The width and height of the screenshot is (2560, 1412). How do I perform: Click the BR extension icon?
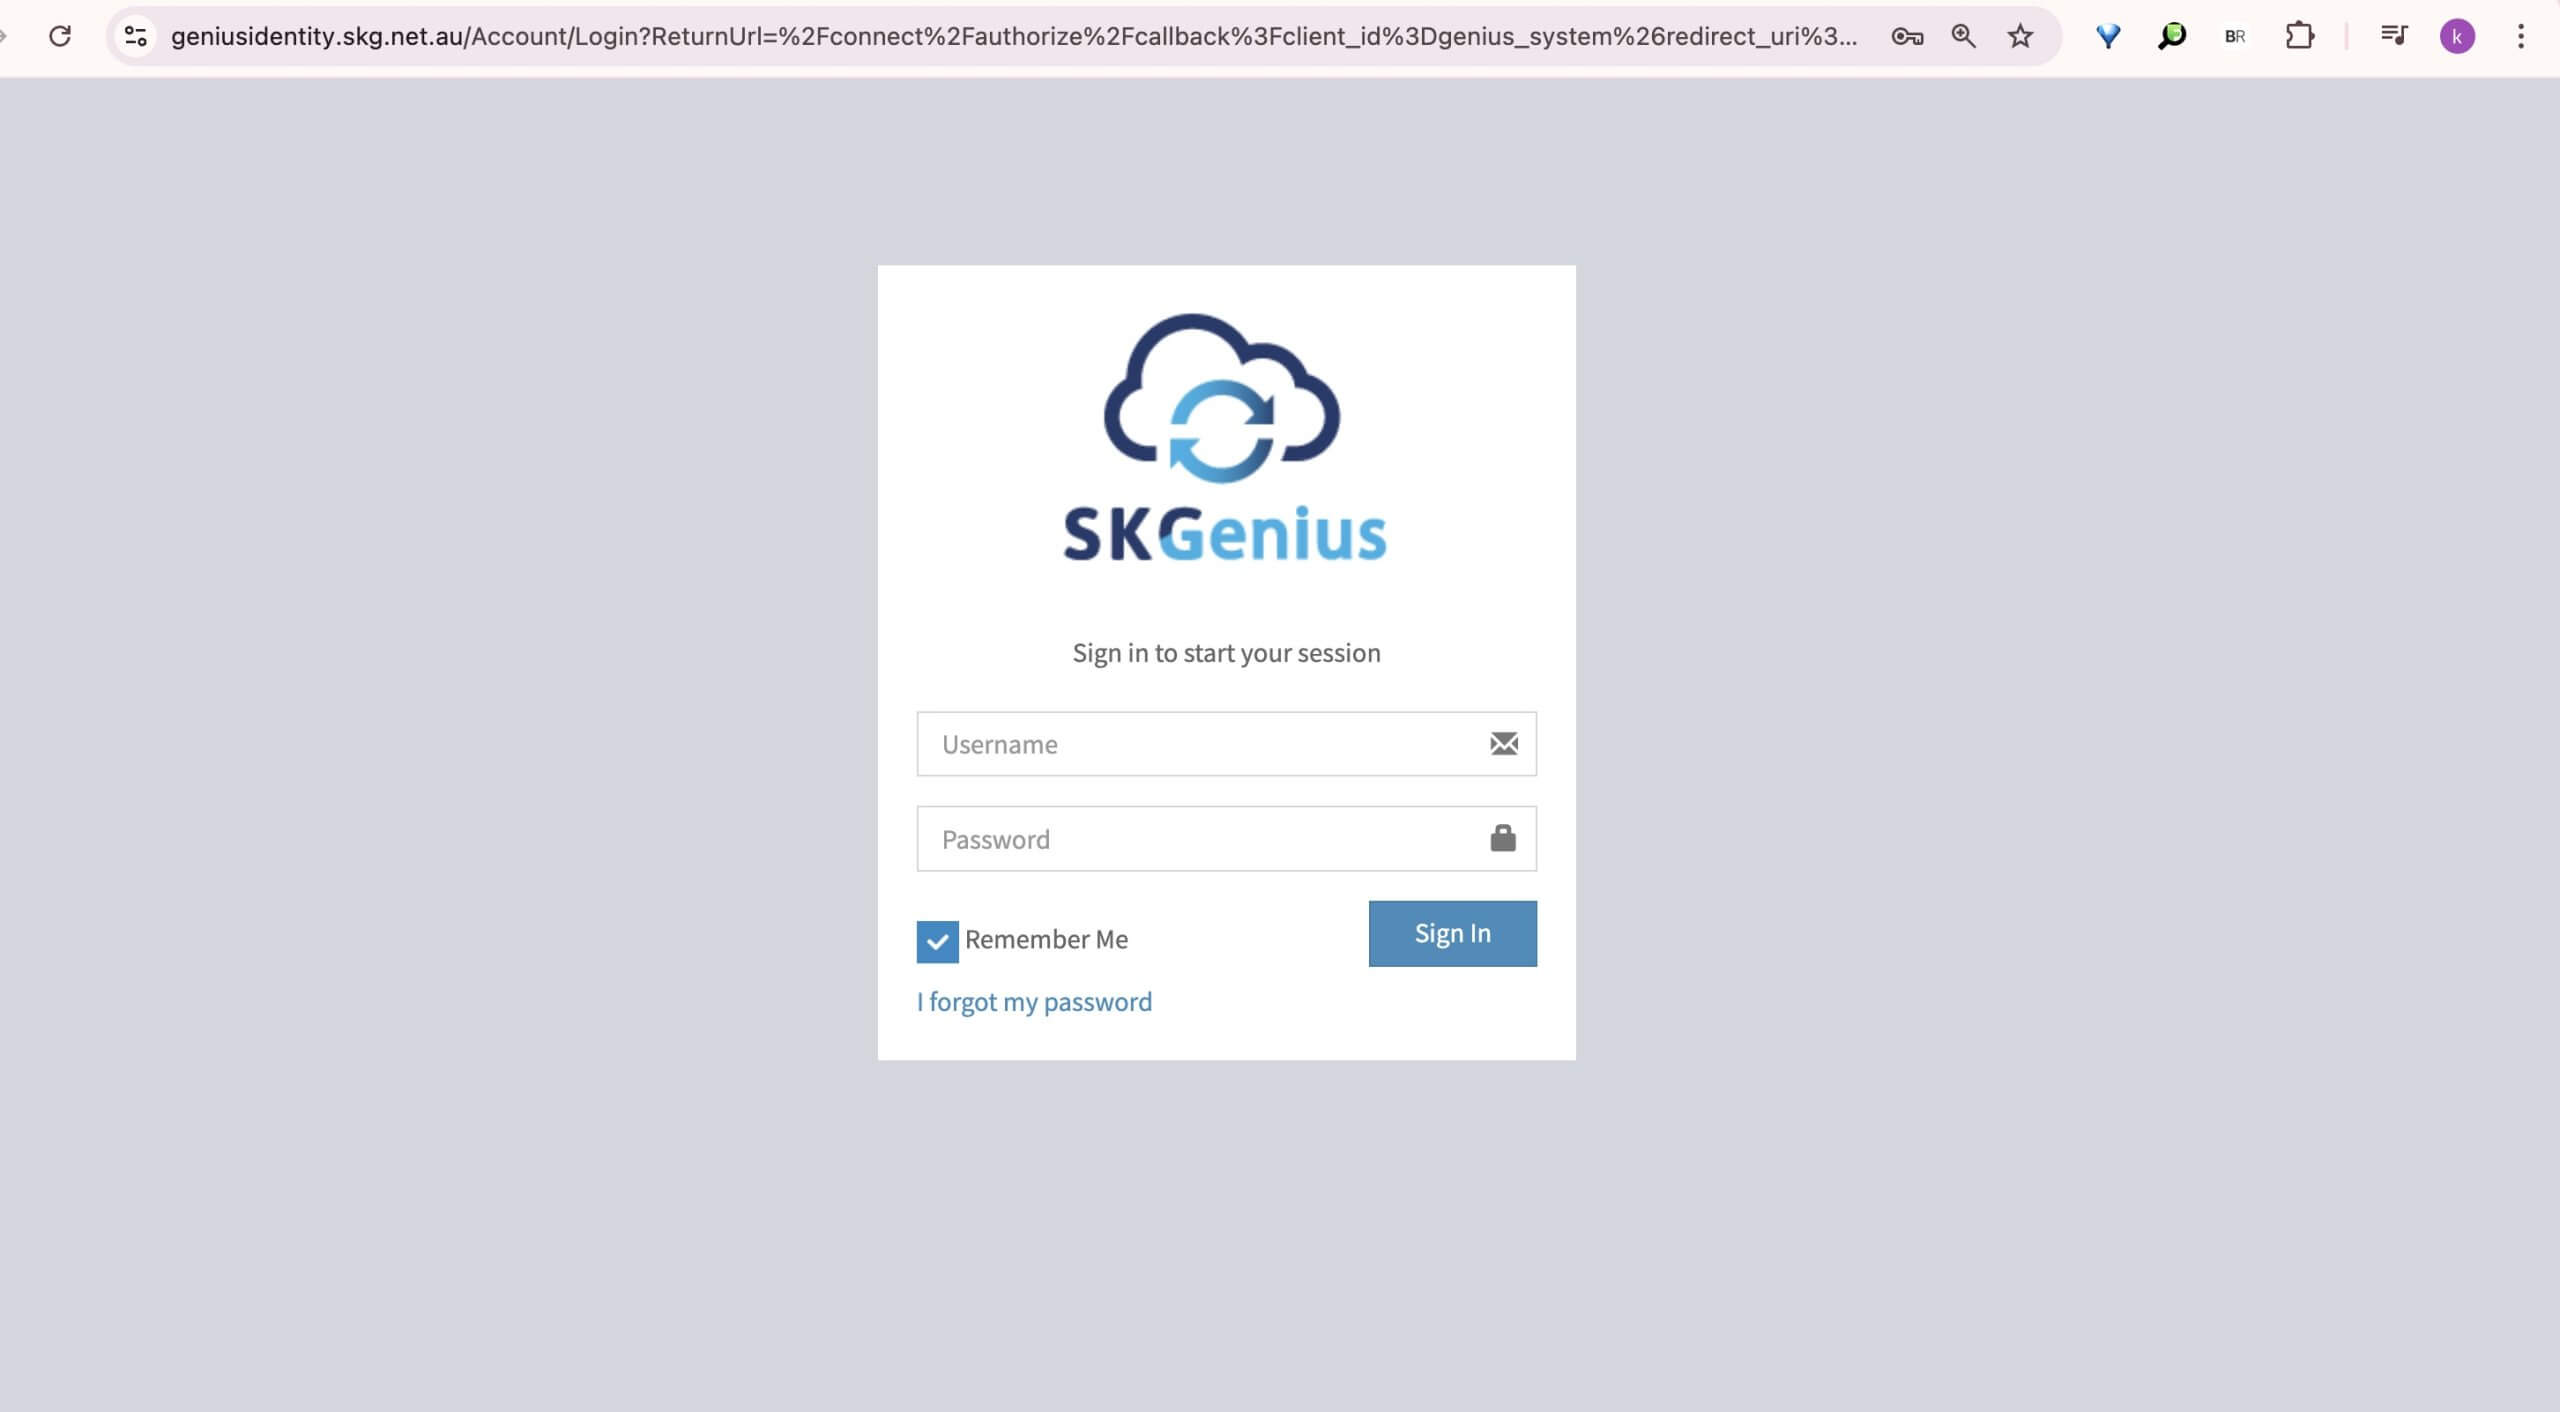[2235, 36]
